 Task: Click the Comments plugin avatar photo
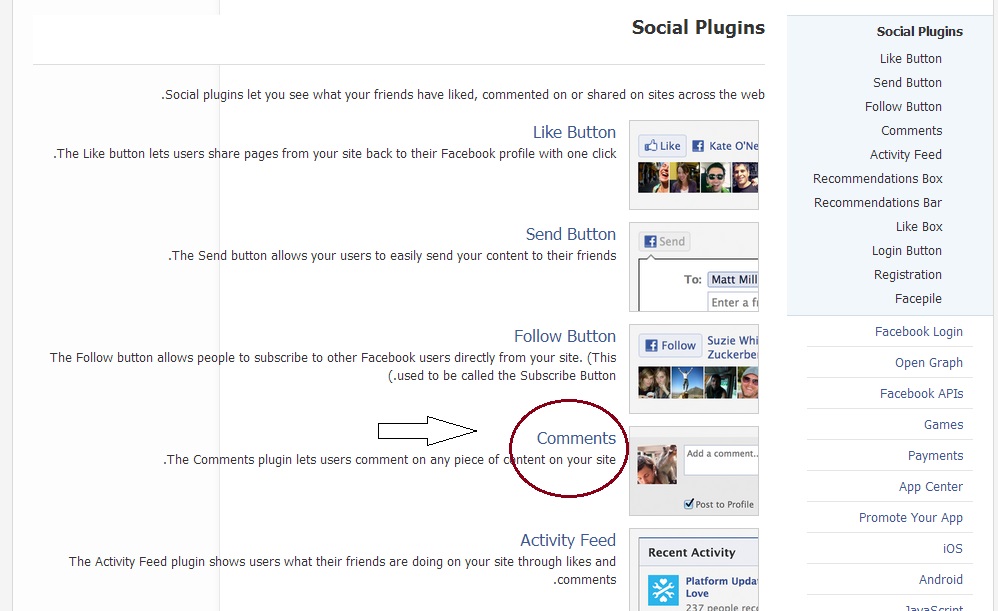pos(657,464)
